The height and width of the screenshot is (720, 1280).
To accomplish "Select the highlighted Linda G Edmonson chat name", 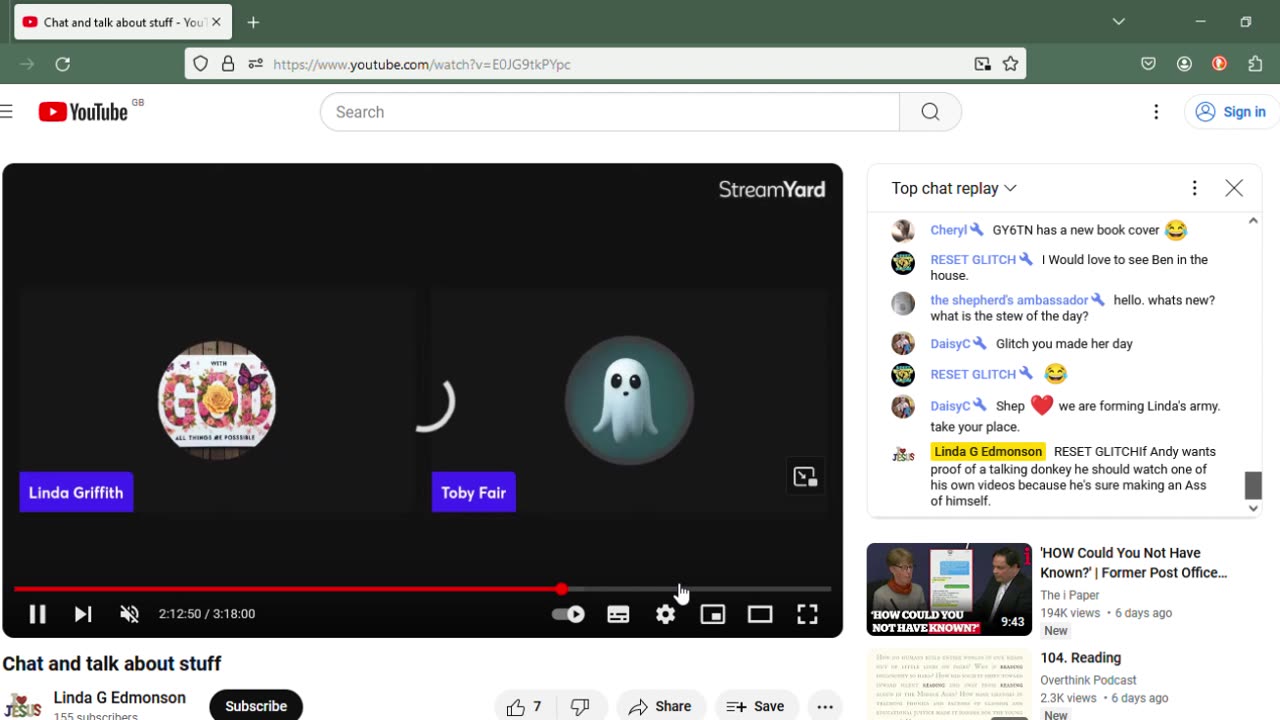I will tap(988, 452).
